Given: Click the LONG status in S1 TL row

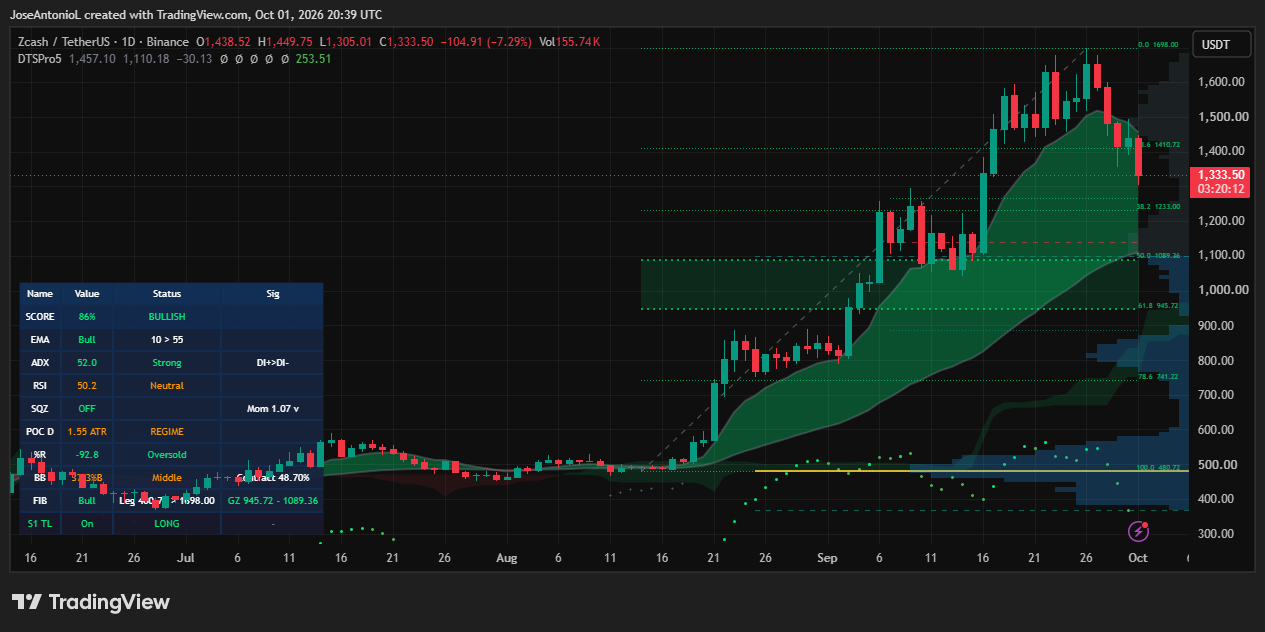Looking at the screenshot, I should [167, 523].
